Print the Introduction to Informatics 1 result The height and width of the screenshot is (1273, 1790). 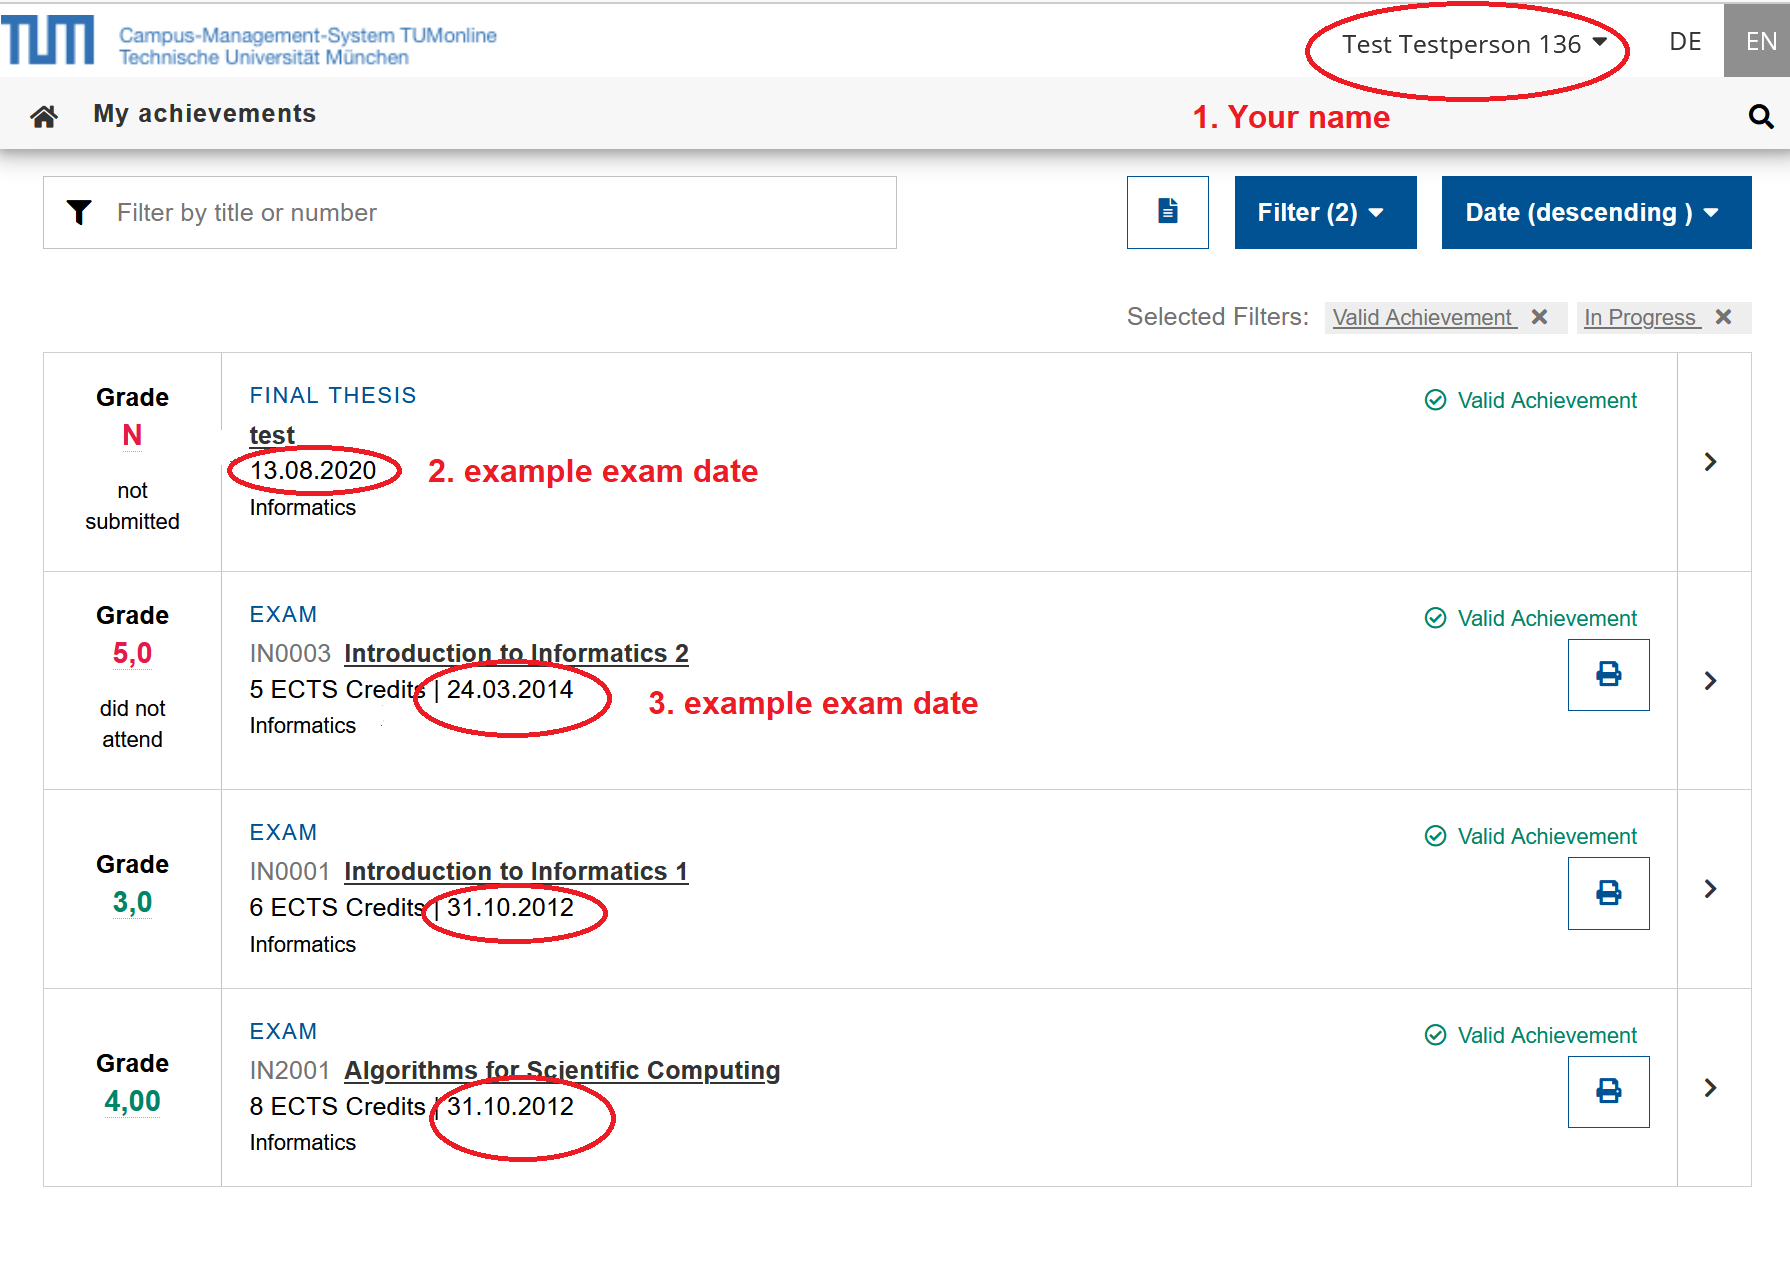(x=1608, y=893)
